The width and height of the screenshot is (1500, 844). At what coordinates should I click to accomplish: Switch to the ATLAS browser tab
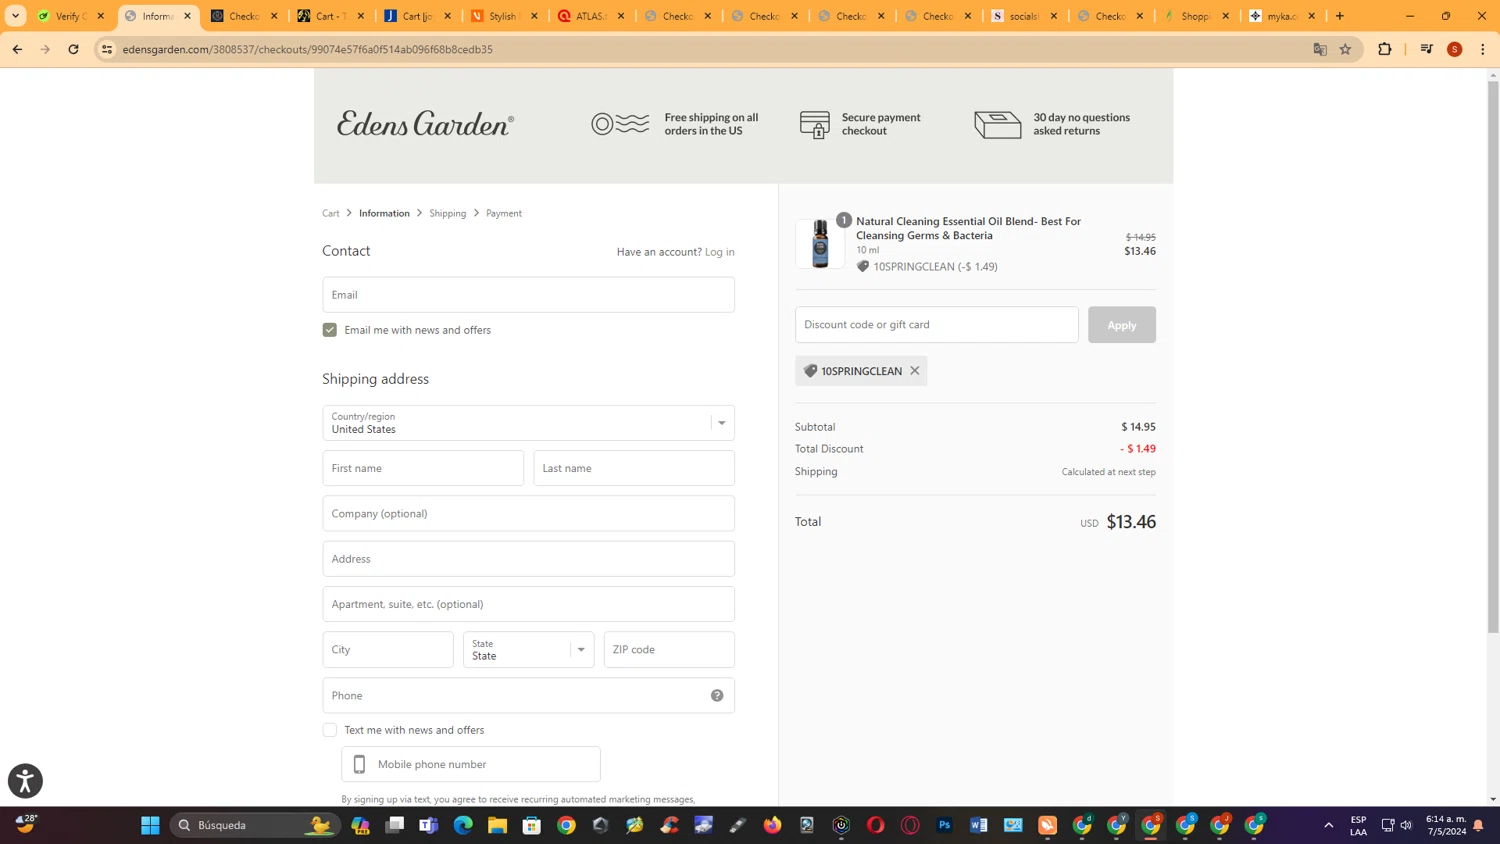tap(592, 16)
